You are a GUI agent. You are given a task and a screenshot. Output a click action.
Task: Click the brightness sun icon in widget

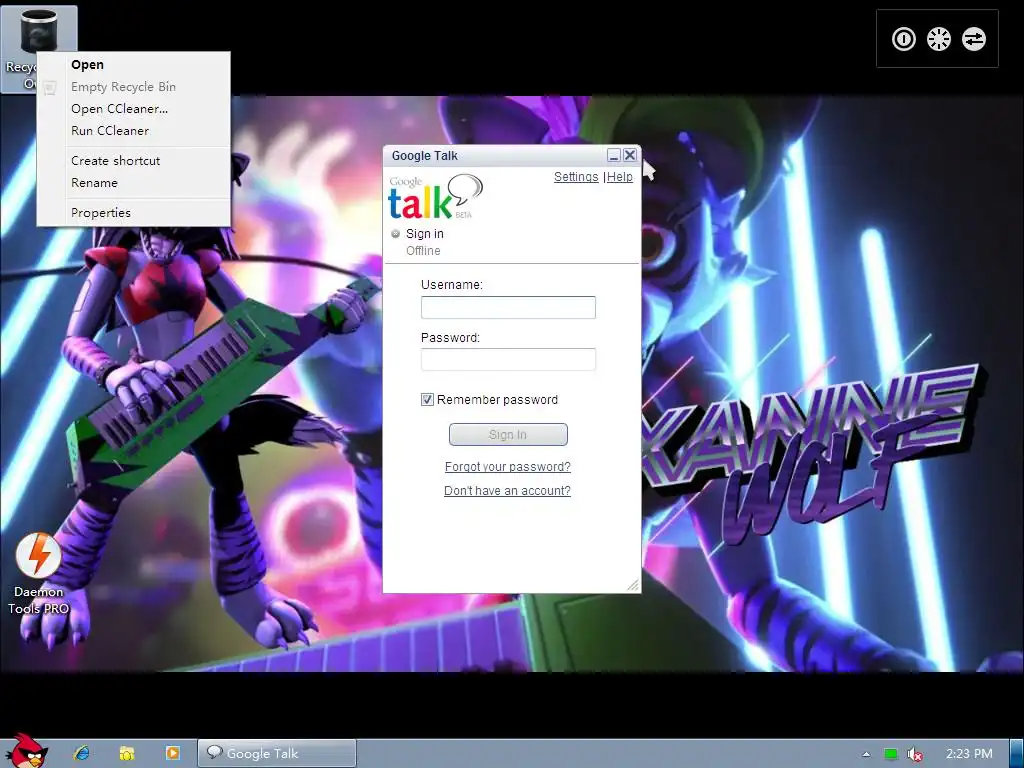(x=938, y=39)
